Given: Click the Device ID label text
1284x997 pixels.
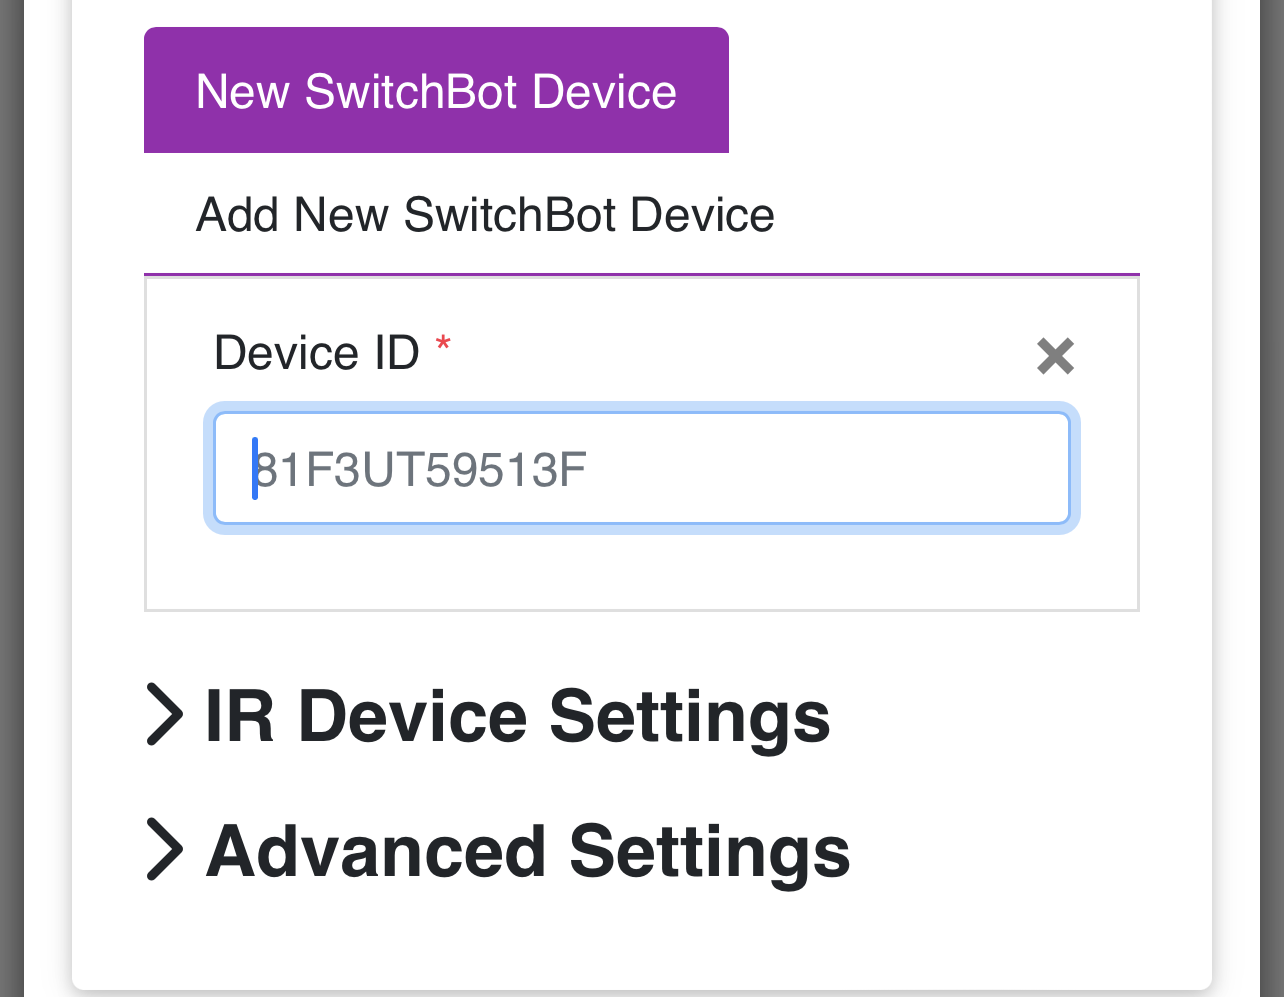Looking at the screenshot, I should tap(317, 352).
